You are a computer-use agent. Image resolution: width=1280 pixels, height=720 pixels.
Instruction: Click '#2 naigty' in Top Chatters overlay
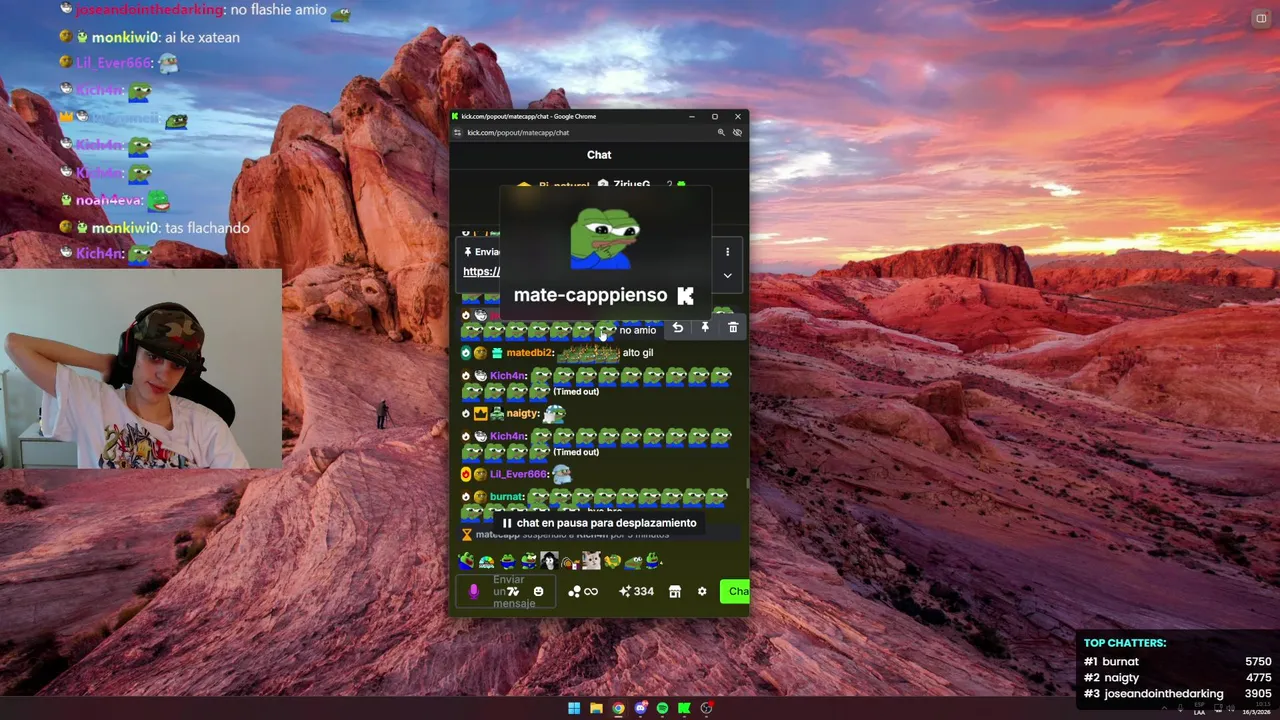pyautogui.click(x=1111, y=677)
